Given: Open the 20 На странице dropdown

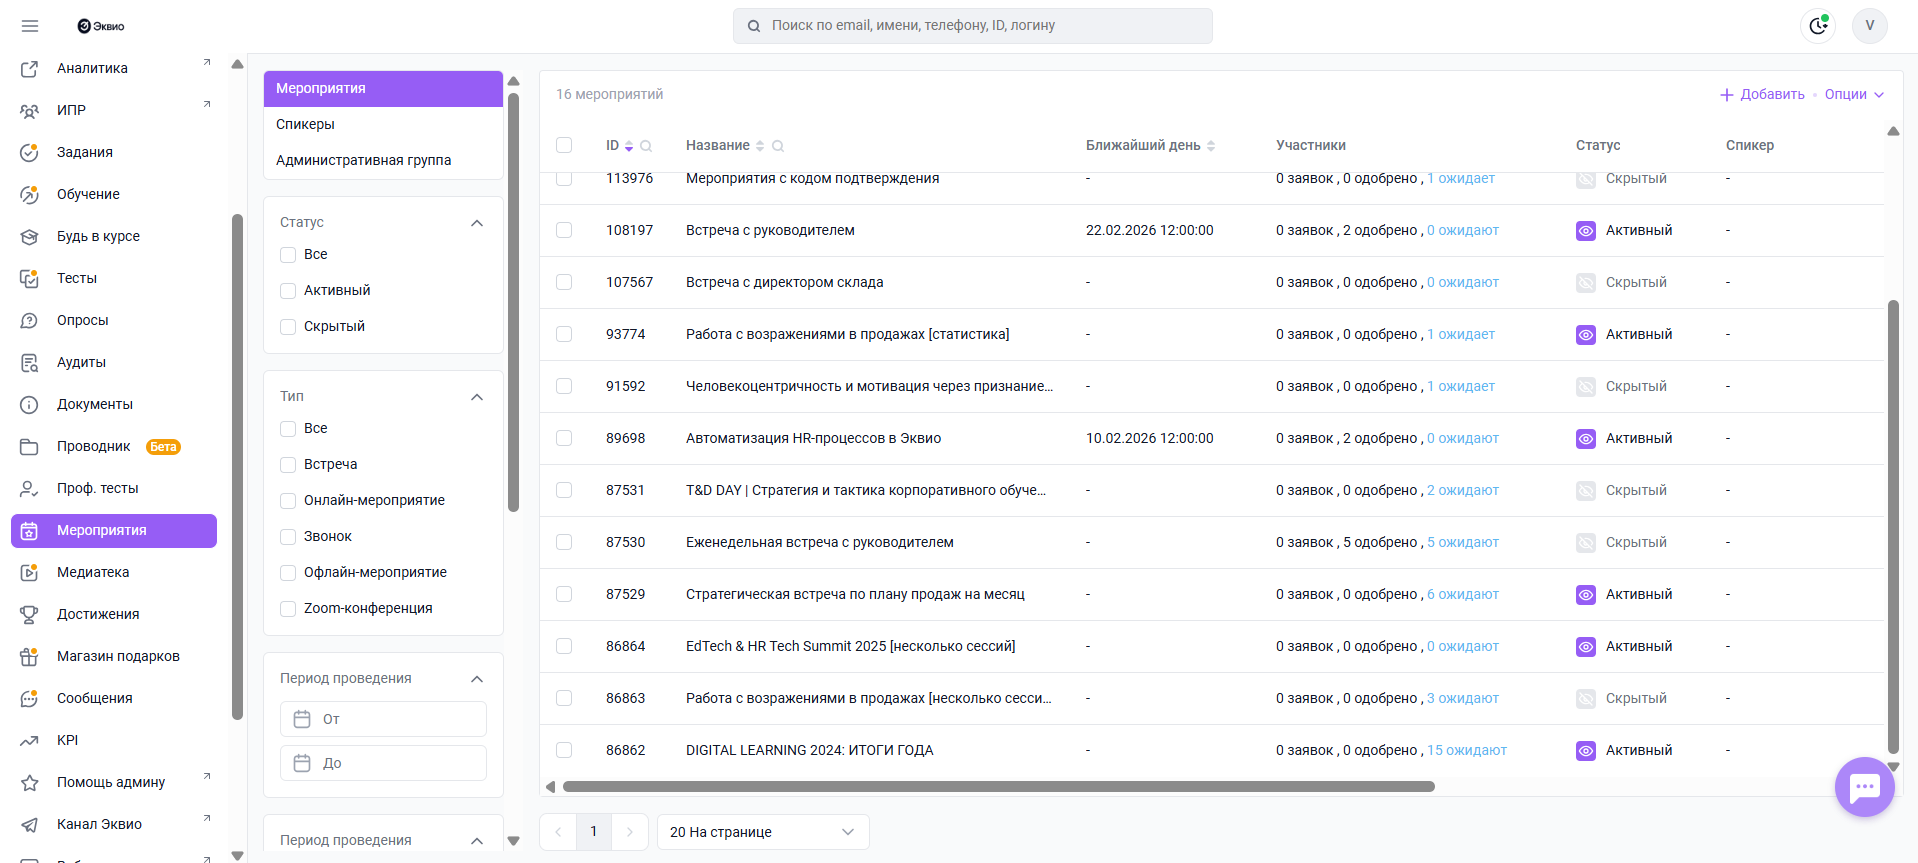Looking at the screenshot, I should coord(763,832).
